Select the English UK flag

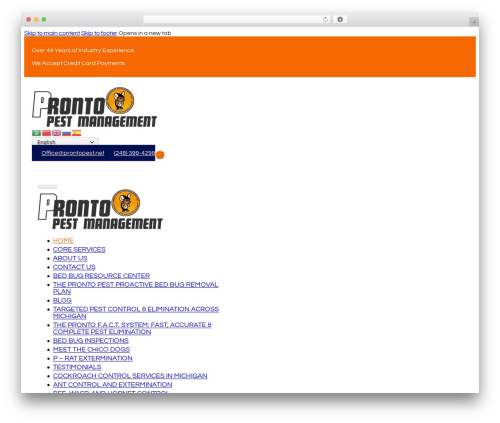click(56, 133)
